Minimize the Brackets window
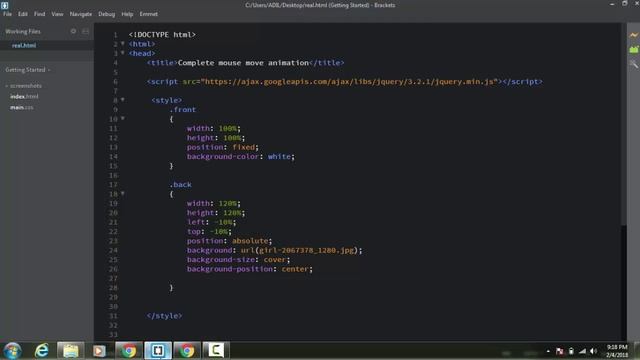The image size is (640, 360). (x=612, y=4)
